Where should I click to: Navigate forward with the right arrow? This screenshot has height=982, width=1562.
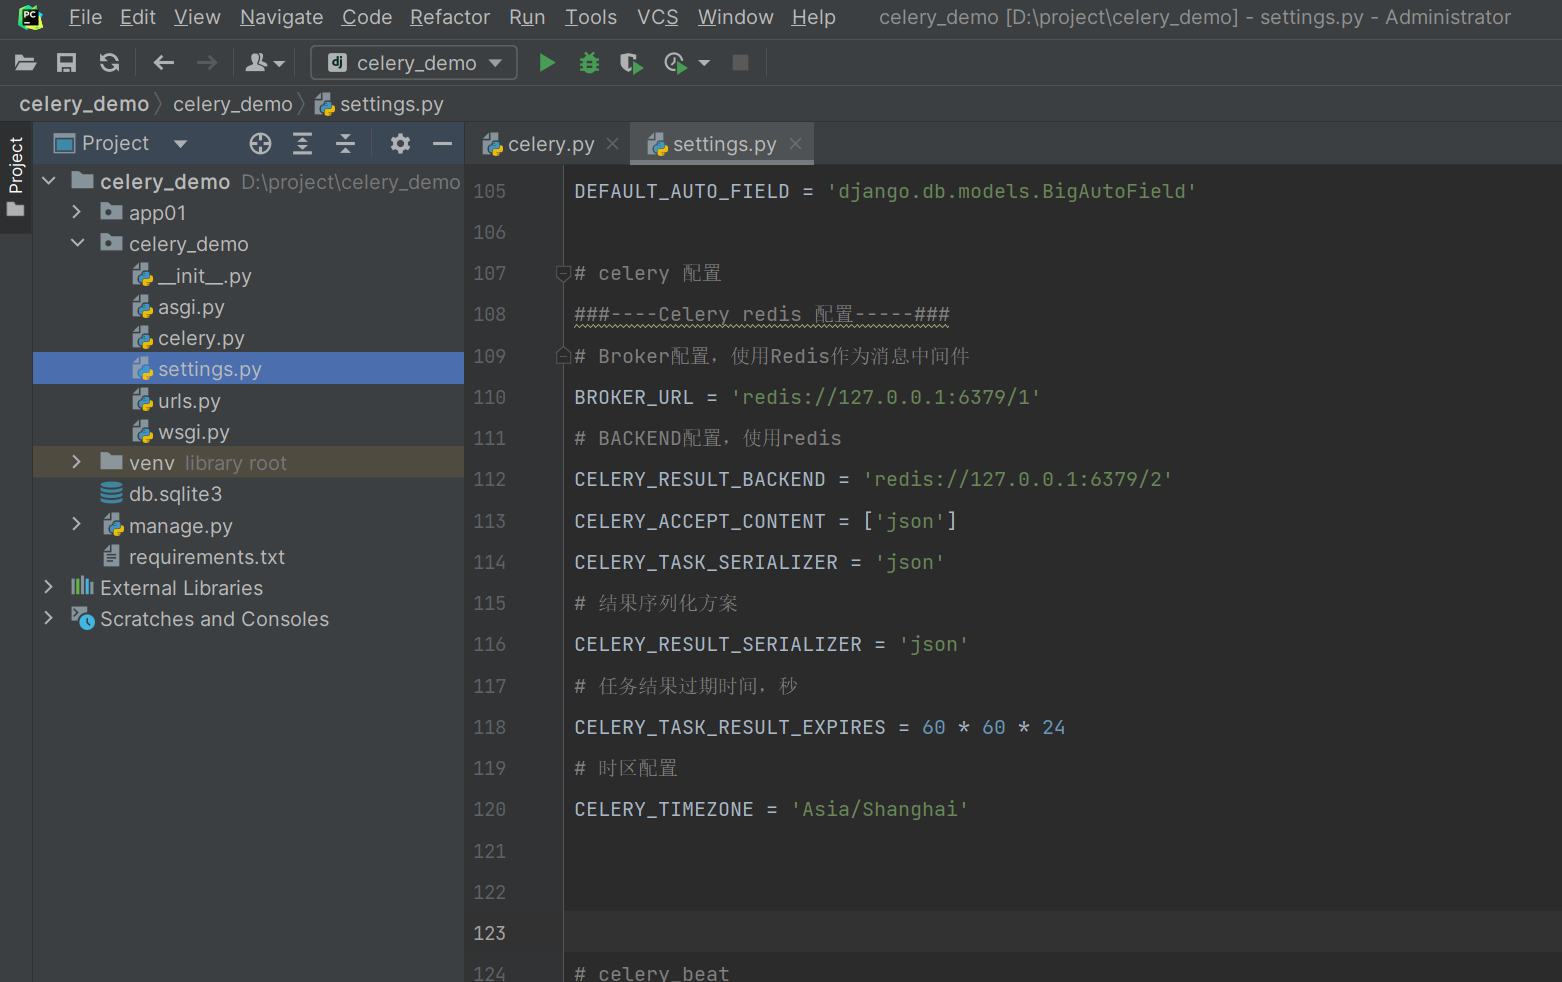207,63
